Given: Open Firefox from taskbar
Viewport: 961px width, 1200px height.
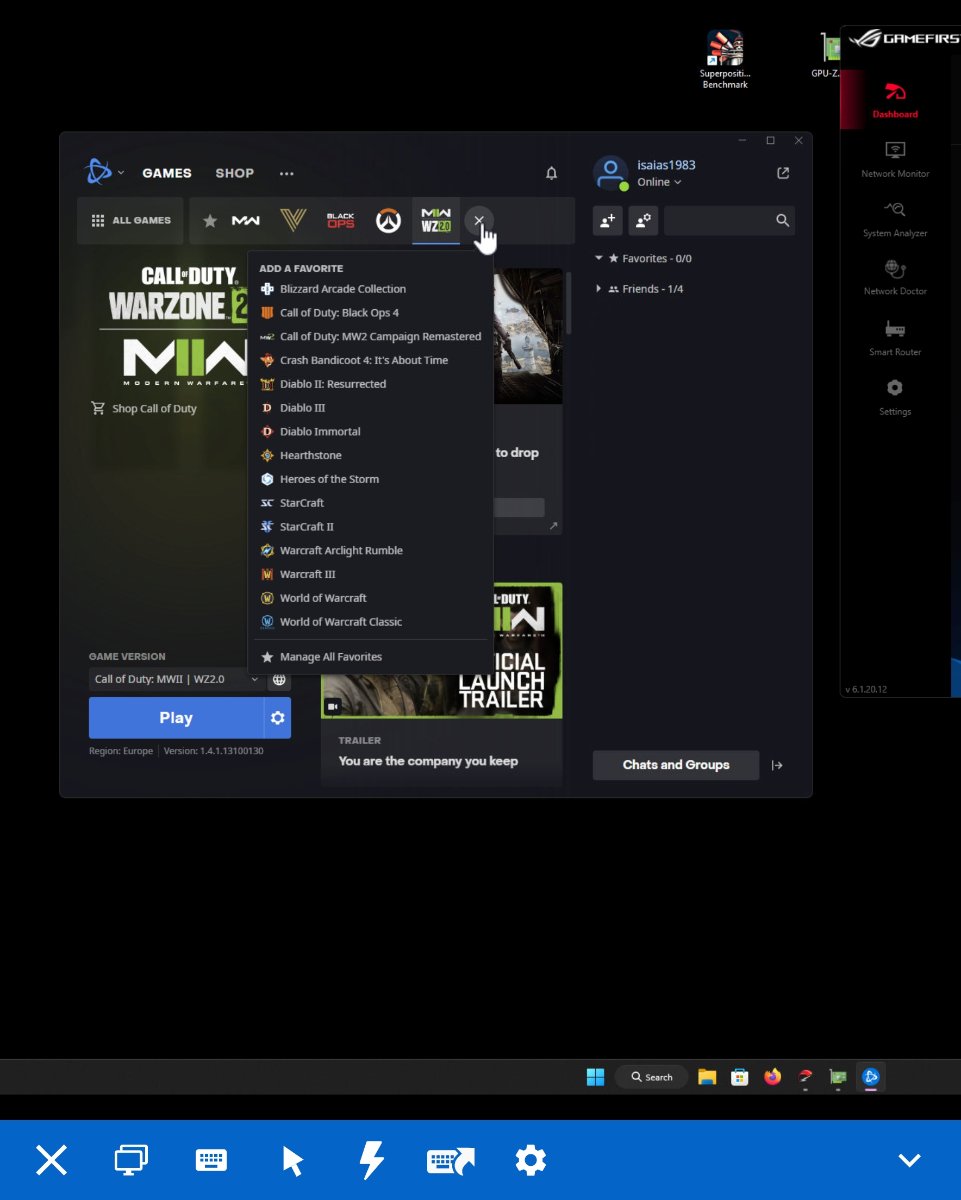Looking at the screenshot, I should tap(772, 1077).
